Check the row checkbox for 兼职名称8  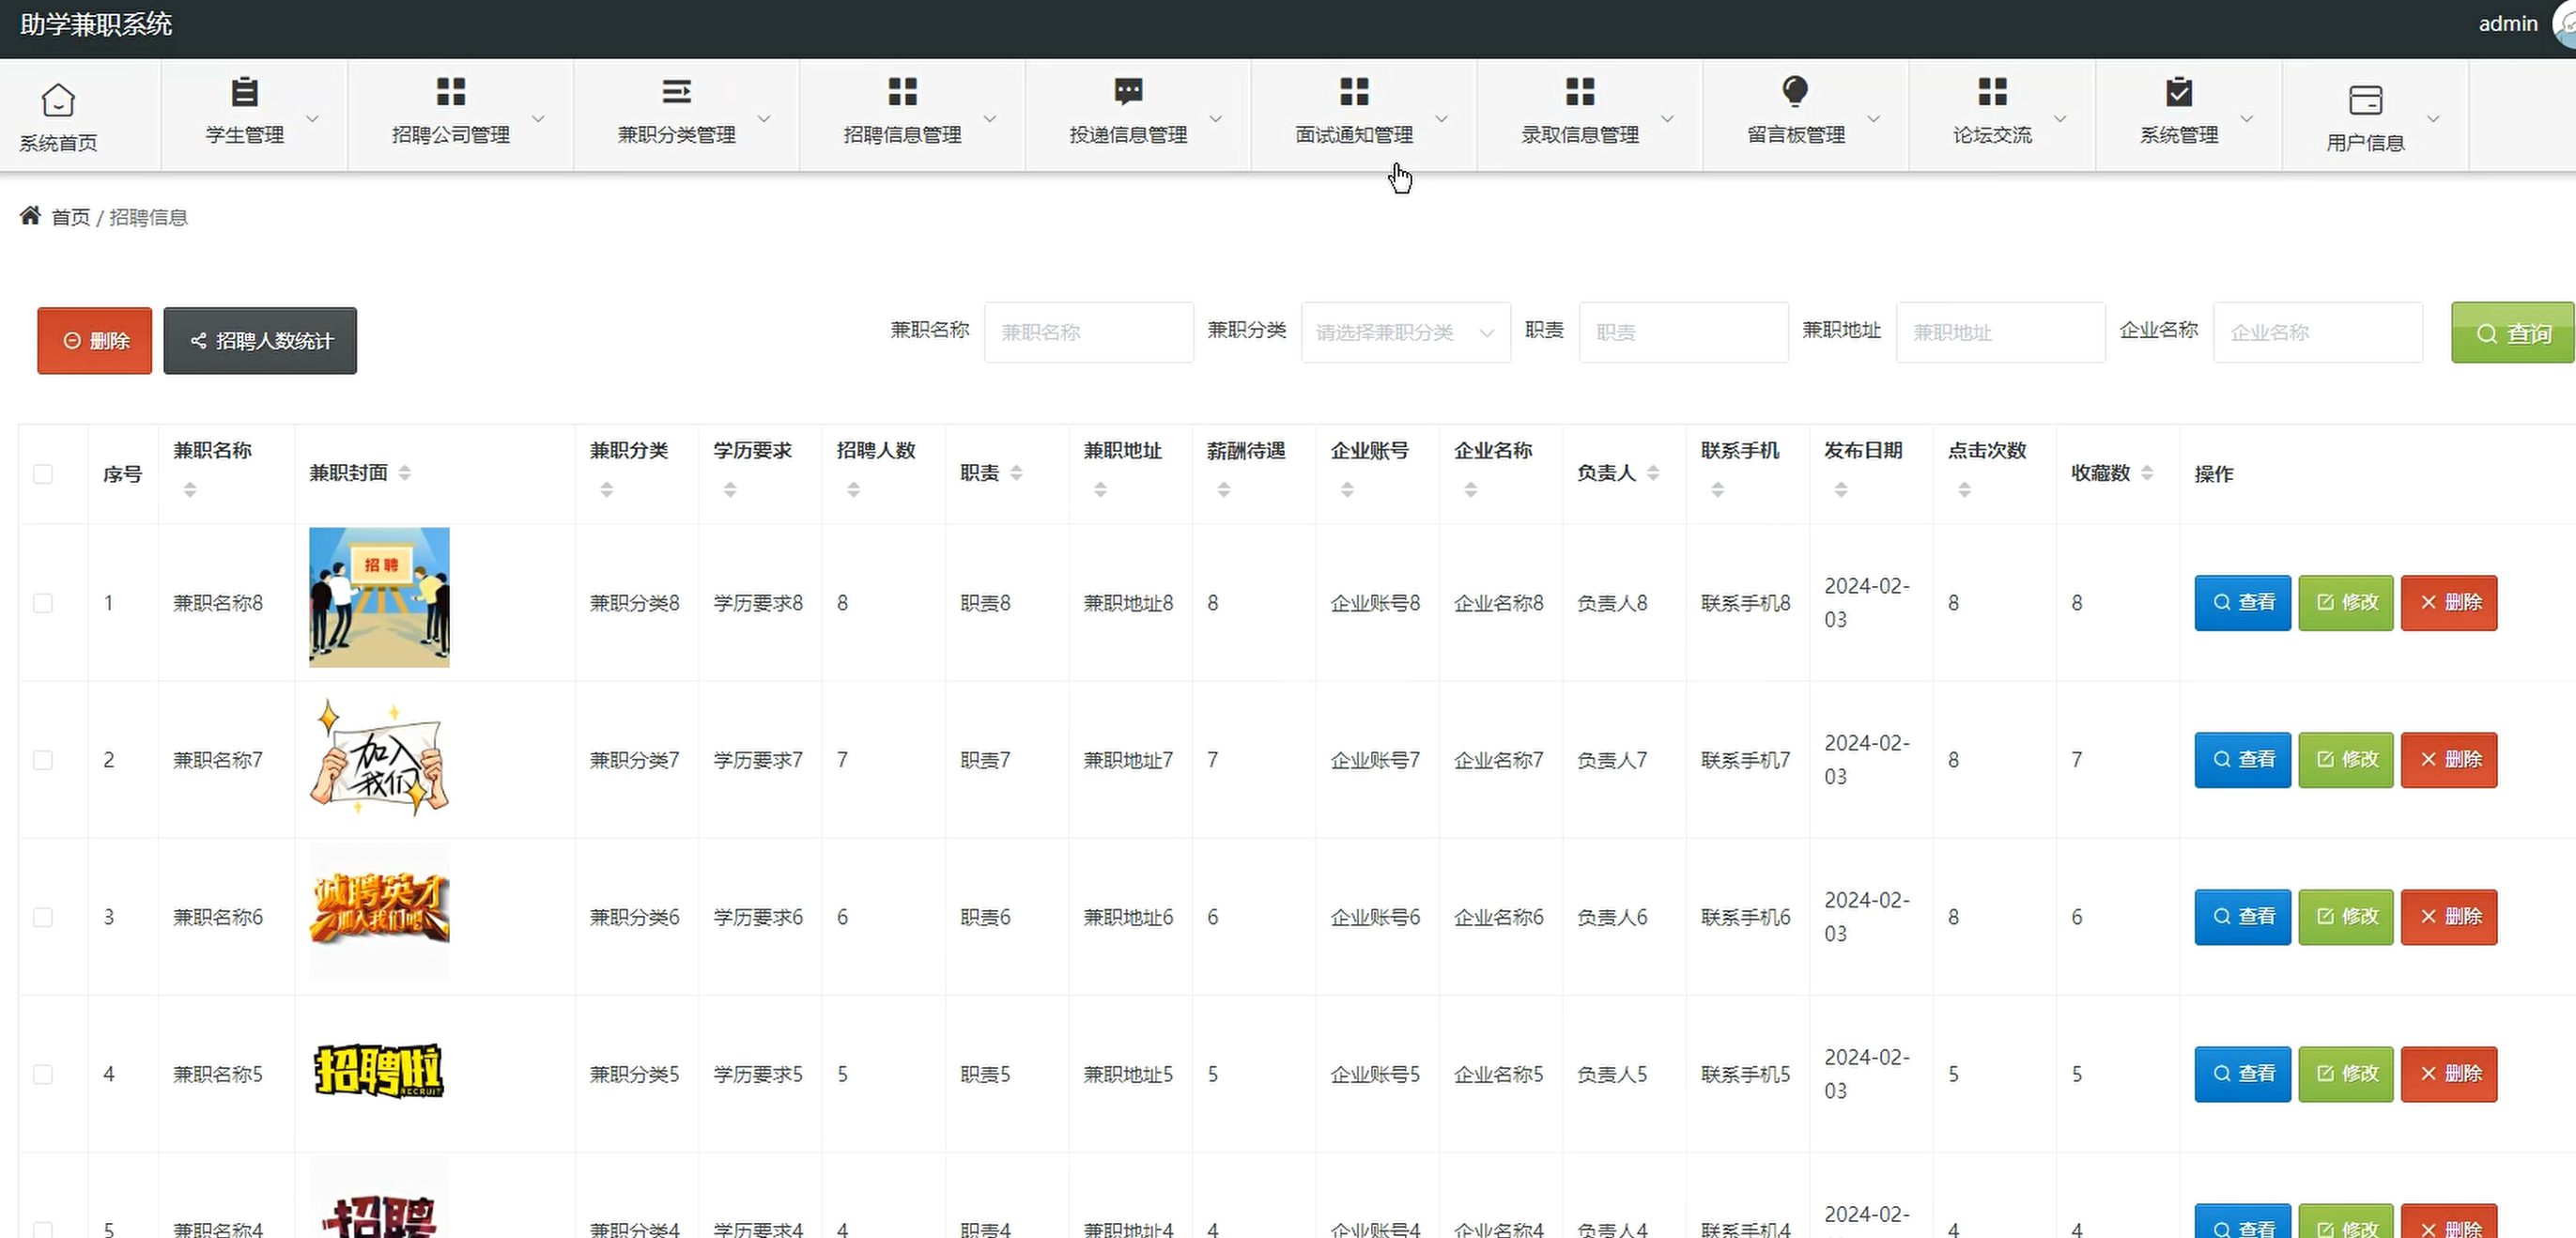[x=43, y=603]
